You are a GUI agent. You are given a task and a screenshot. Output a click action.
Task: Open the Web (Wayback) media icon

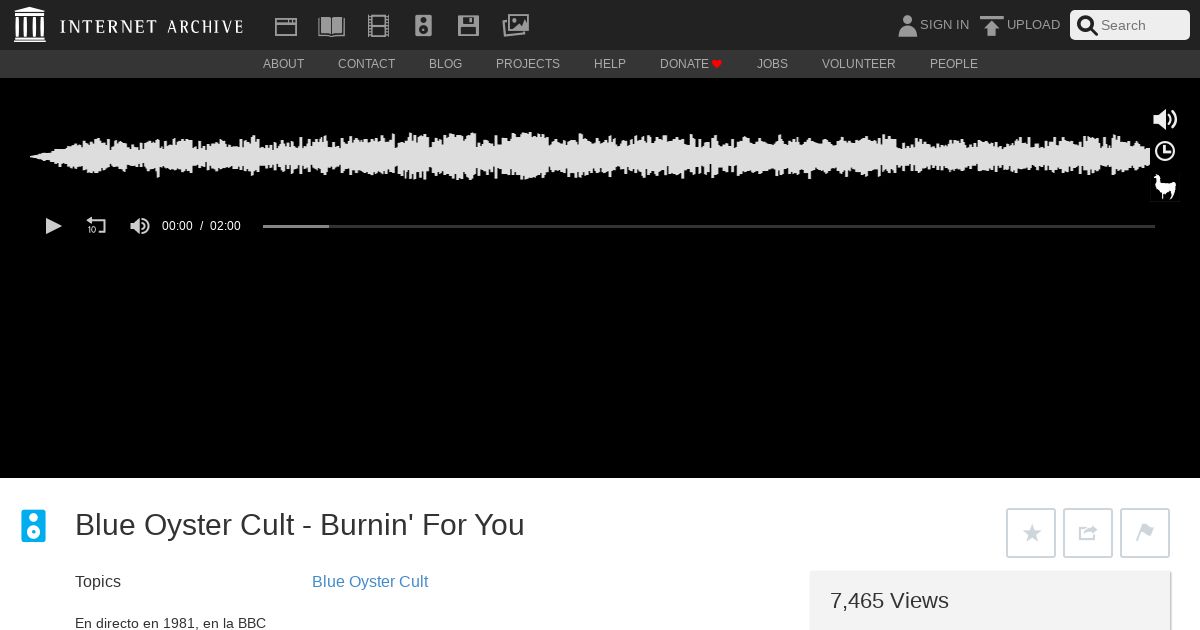point(286,26)
